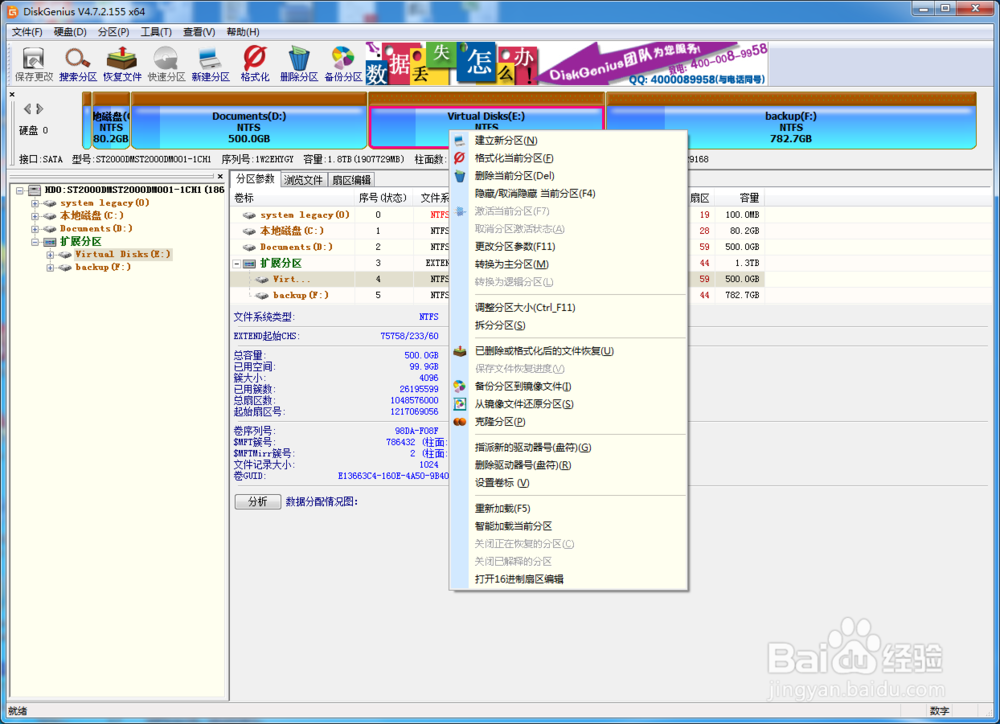Open the 硬盘(D) menu
This screenshot has height=724, width=1000.
click(70, 32)
